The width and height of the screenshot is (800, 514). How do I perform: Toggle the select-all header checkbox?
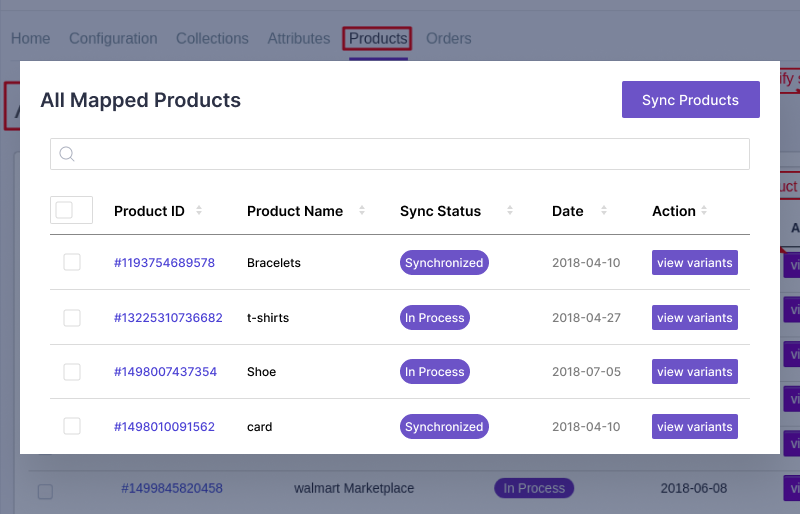coord(64,210)
